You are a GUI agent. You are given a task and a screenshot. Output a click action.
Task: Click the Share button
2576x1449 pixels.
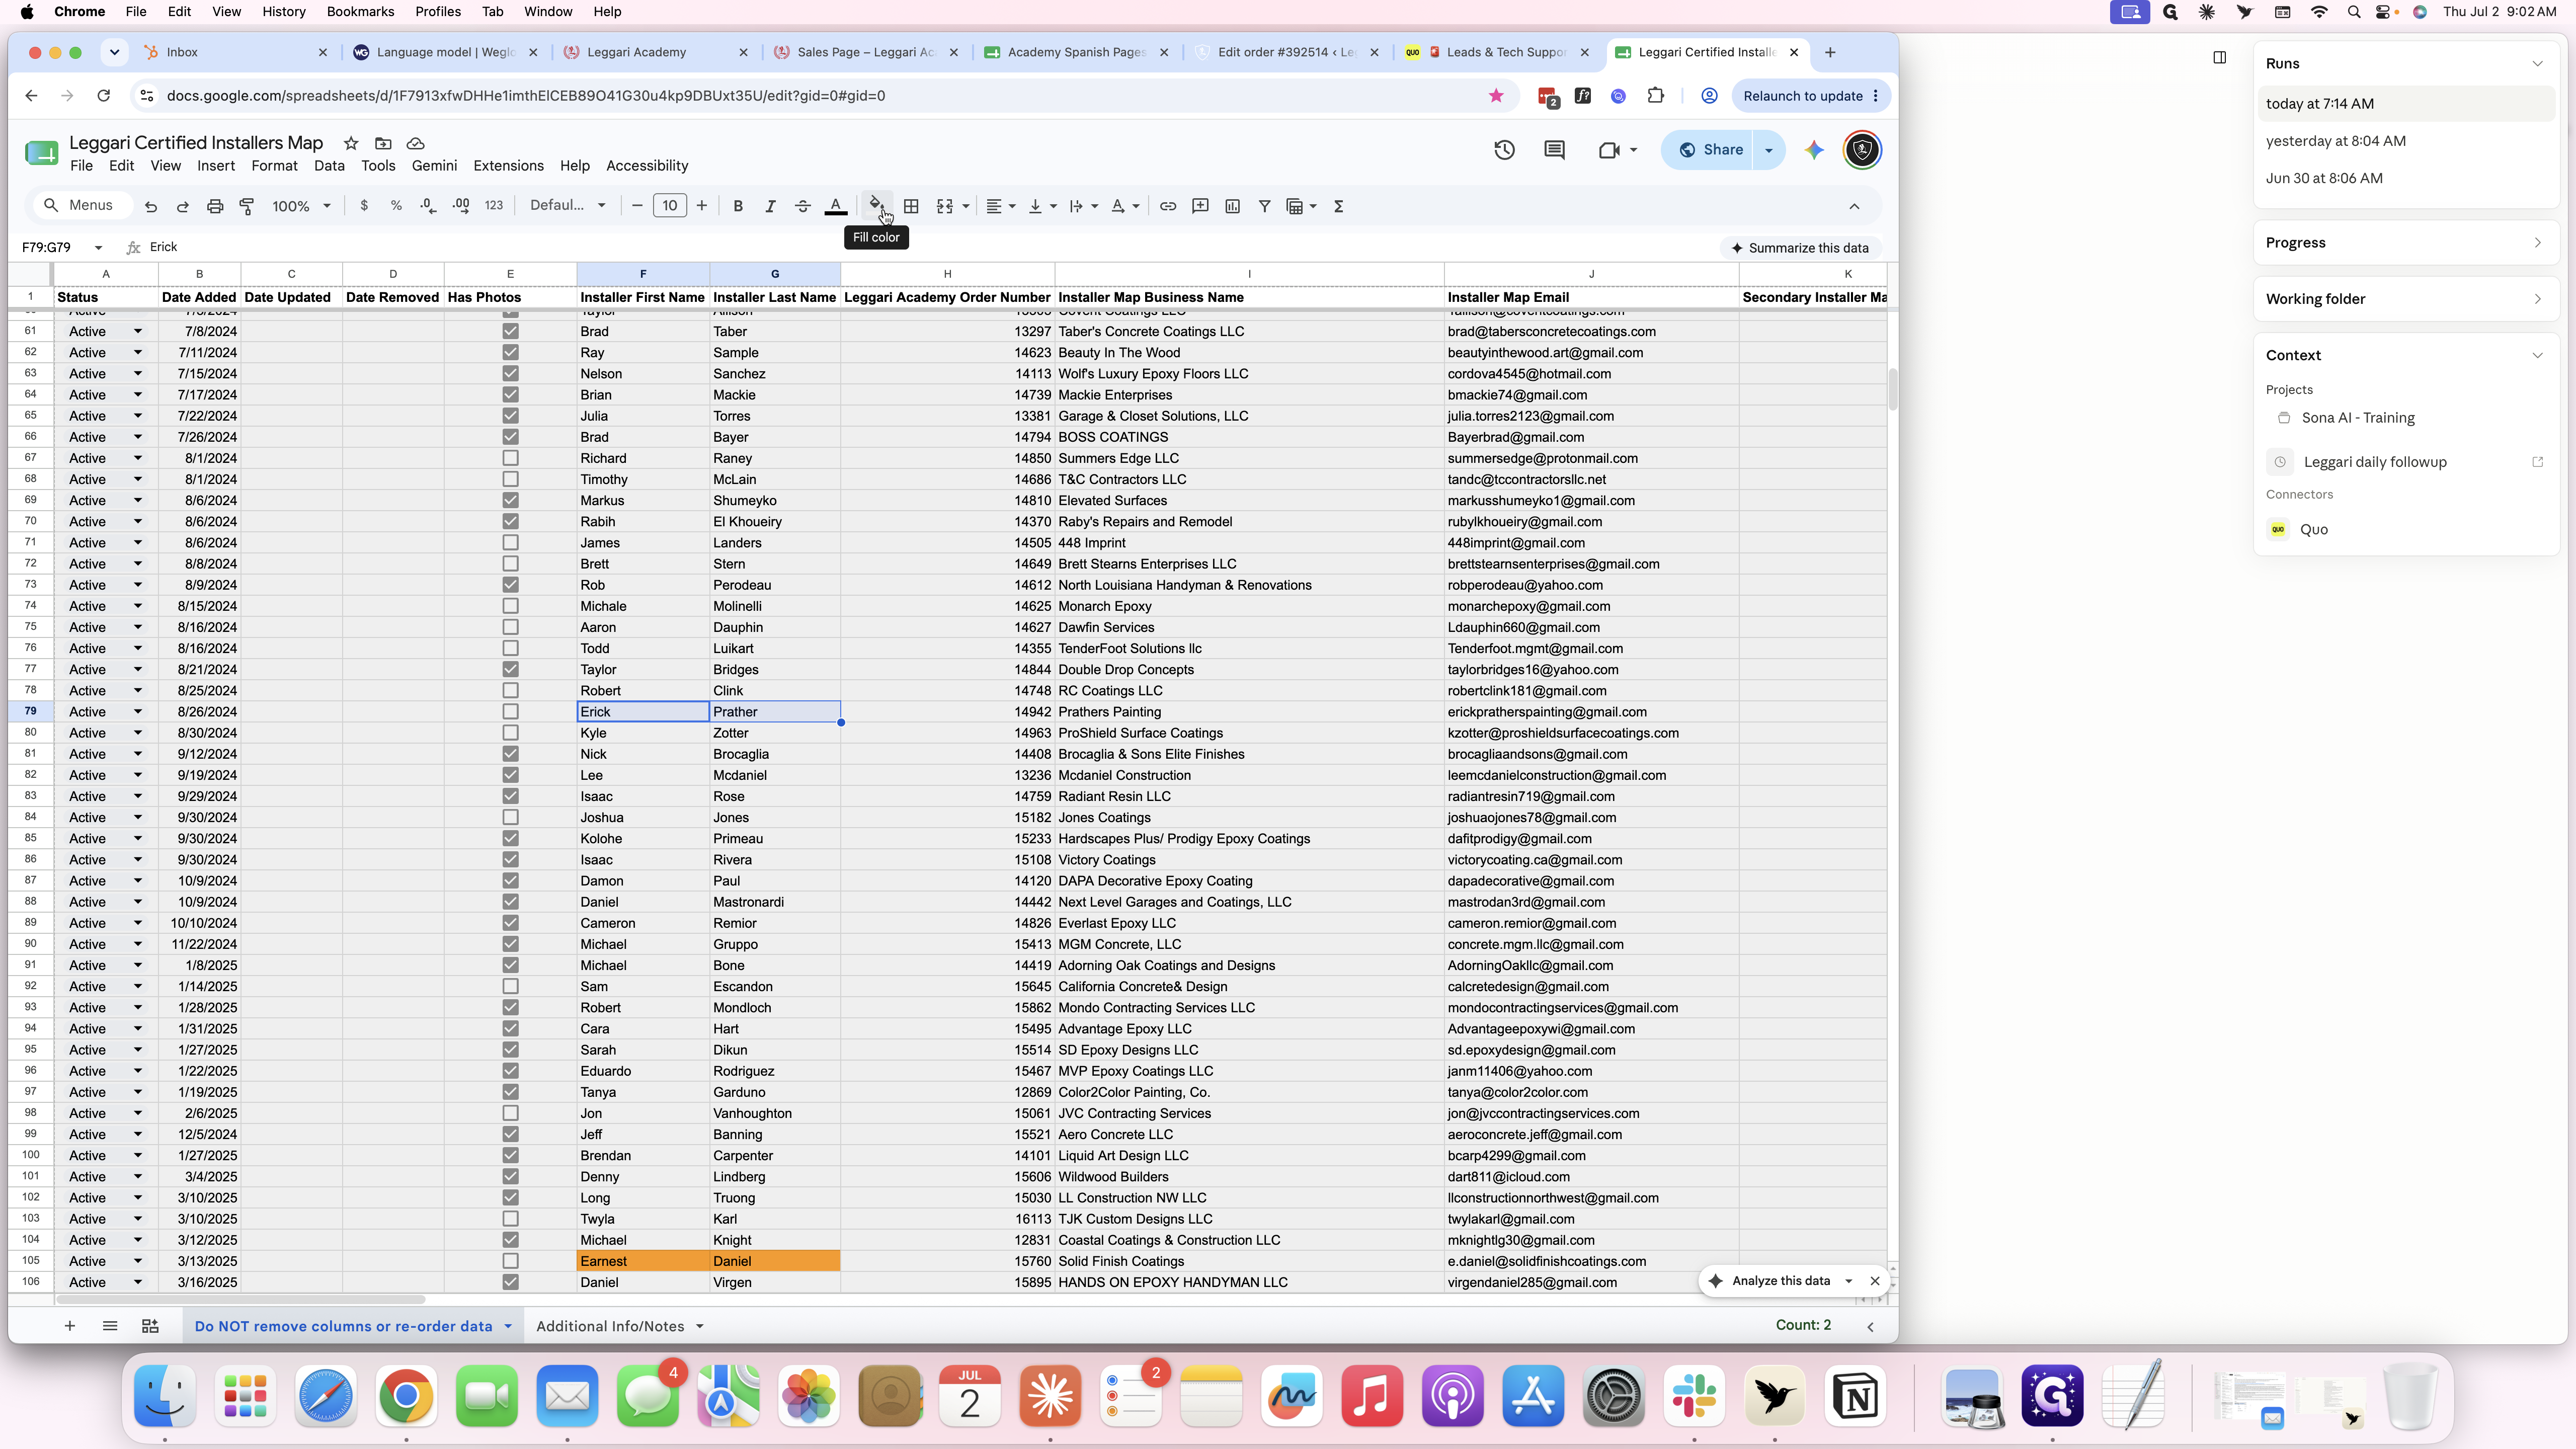tap(1710, 150)
